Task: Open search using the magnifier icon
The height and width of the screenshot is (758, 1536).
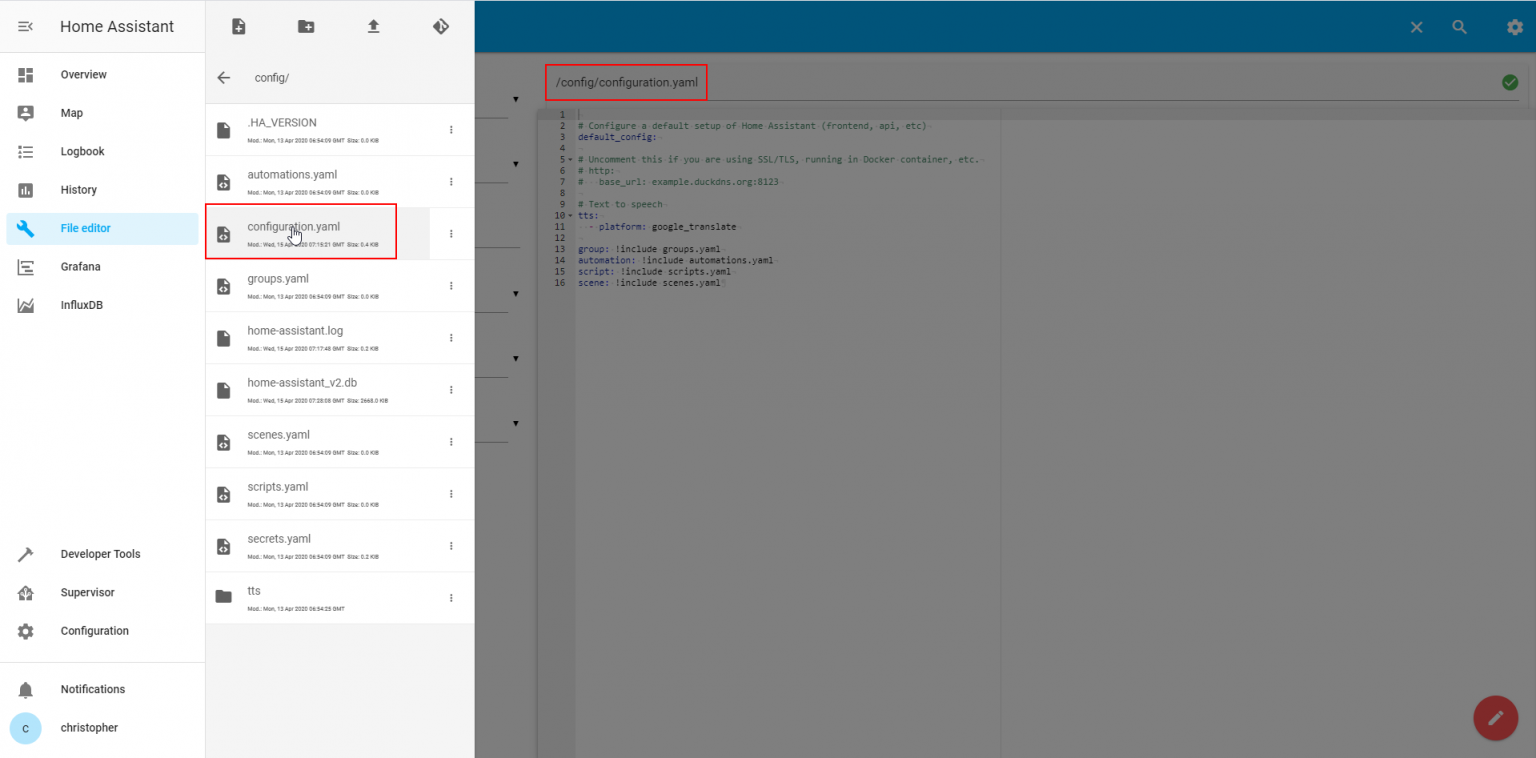Action: 1459,27
